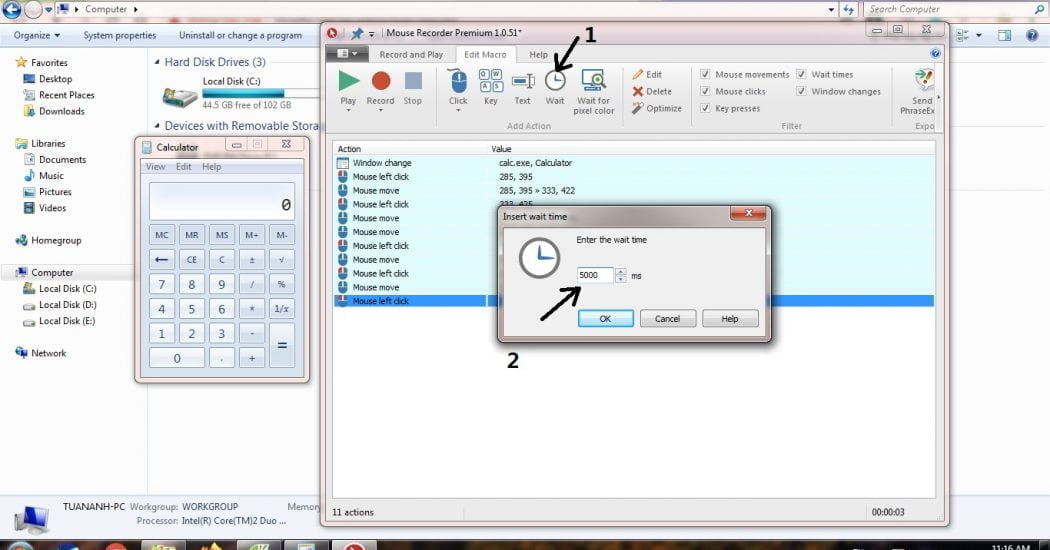This screenshot has width=1050, height=550.
Task: Open Calculator Edit menu
Action: pyautogui.click(x=183, y=167)
